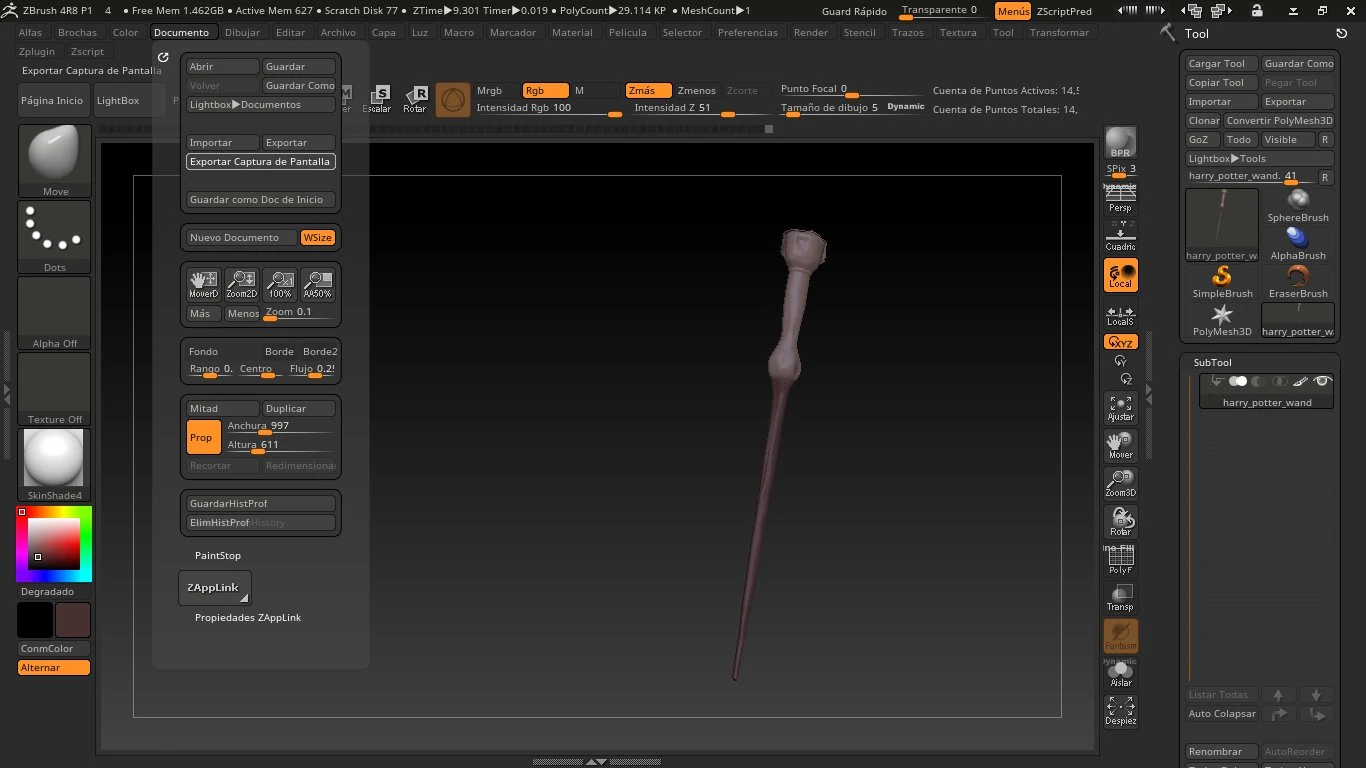Toggle the Zmenos button
Screen dimensions: 1366x768
[x=697, y=90]
